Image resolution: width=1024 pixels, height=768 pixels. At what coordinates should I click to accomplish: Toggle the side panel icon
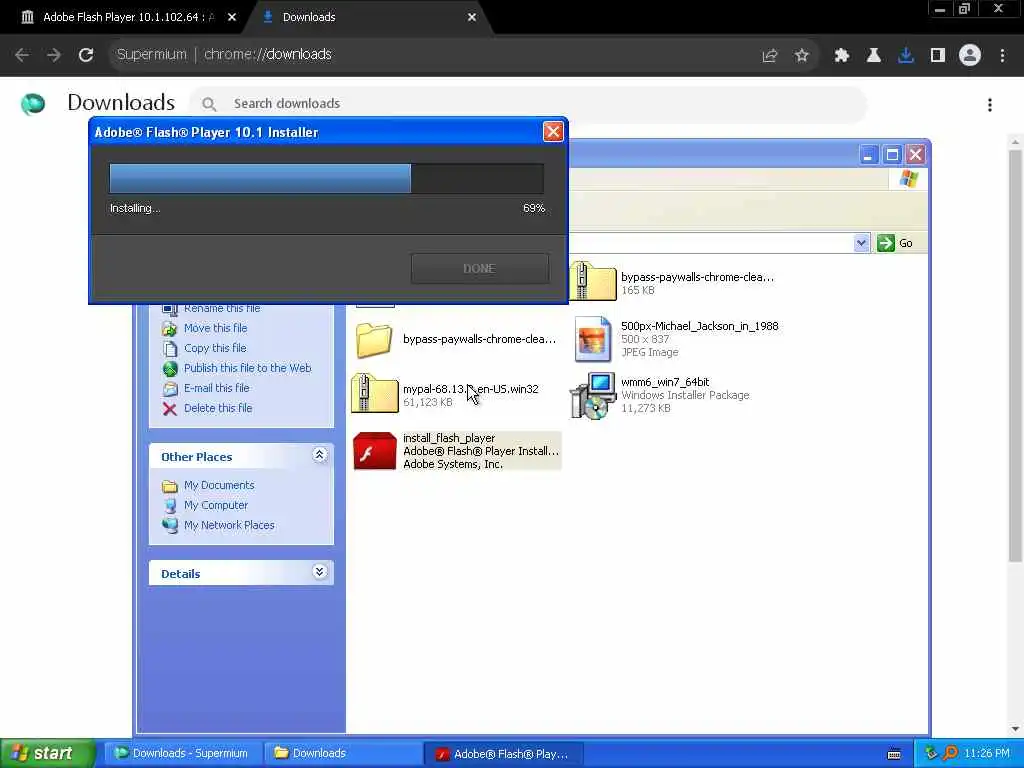(x=938, y=56)
